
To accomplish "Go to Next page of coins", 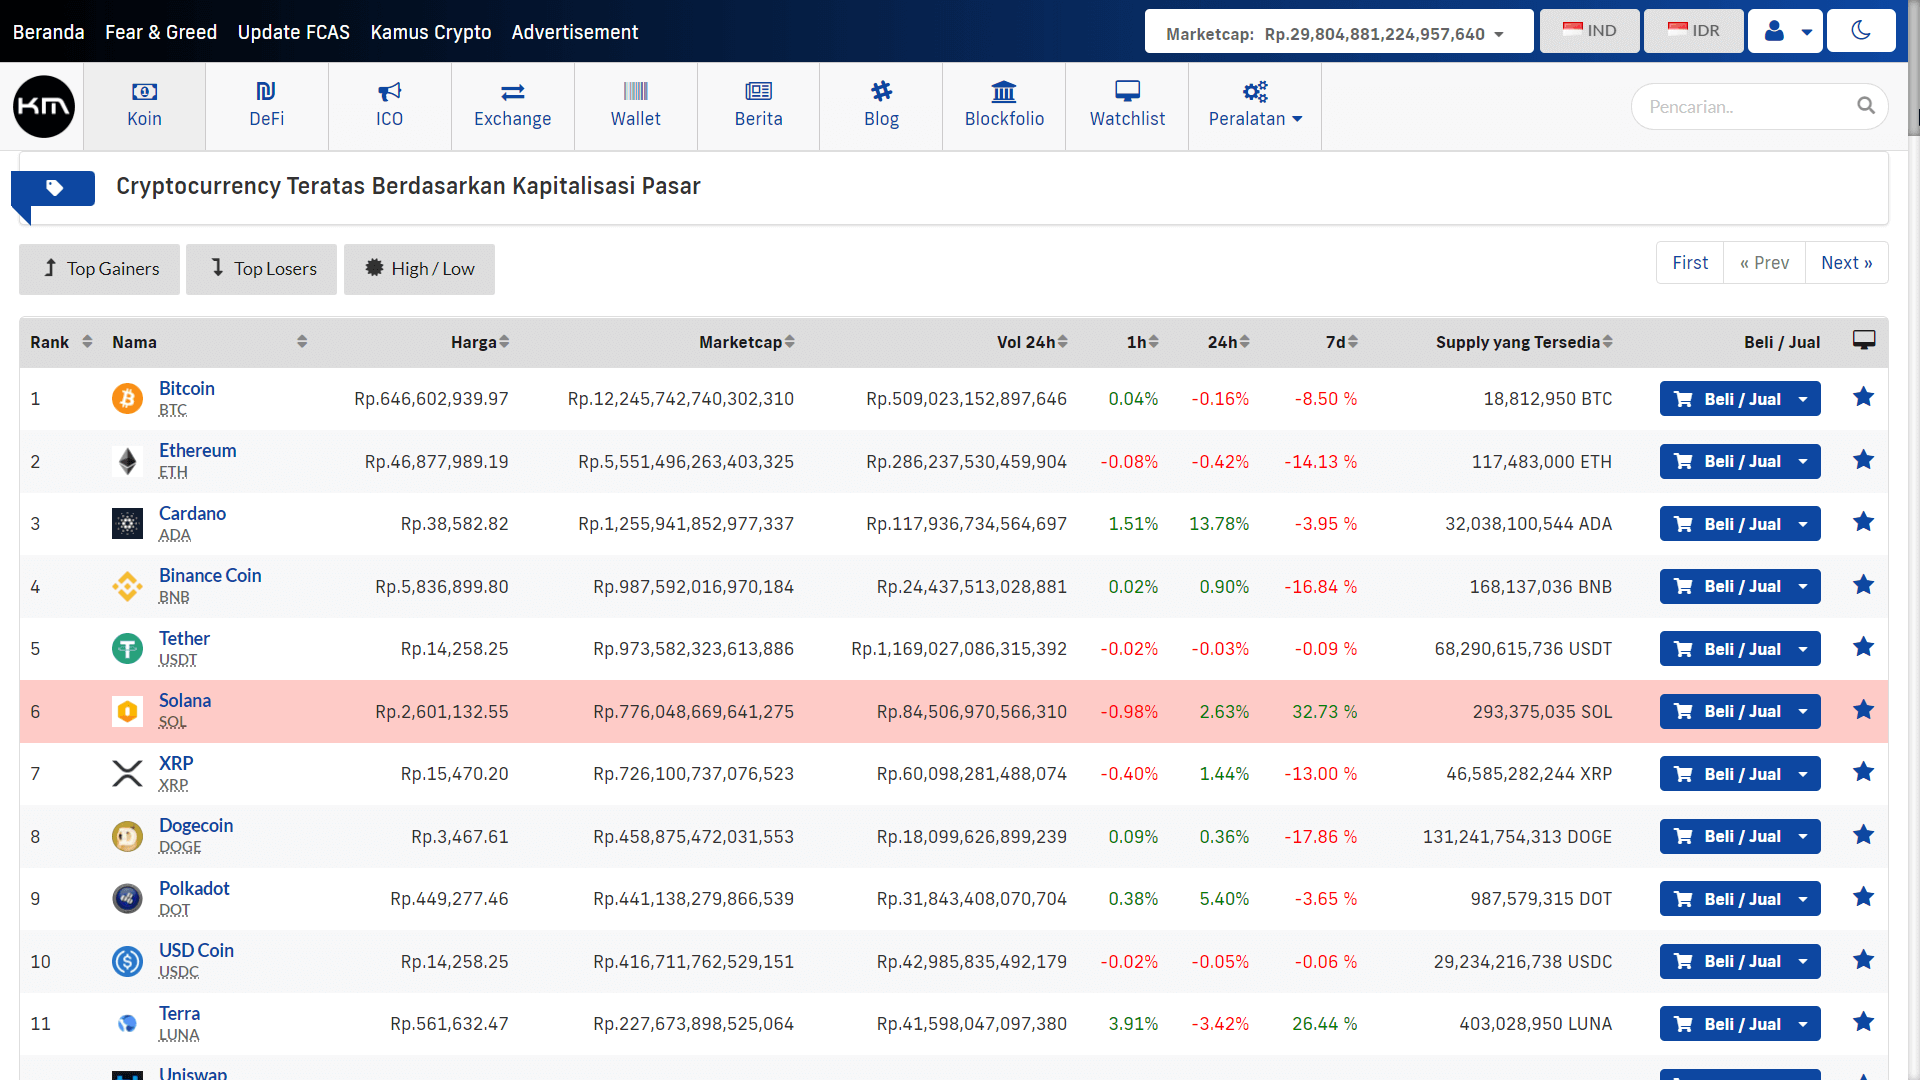I will pos(1846,263).
